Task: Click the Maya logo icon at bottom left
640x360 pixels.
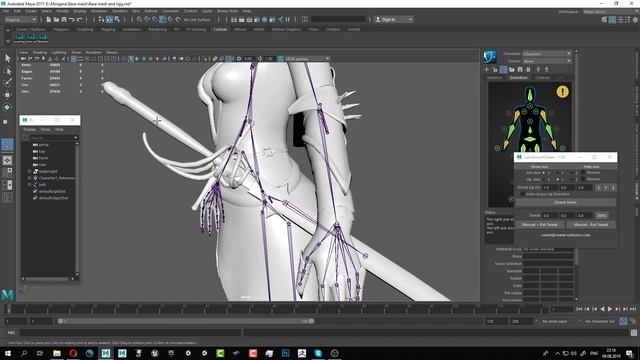Action: point(7,294)
